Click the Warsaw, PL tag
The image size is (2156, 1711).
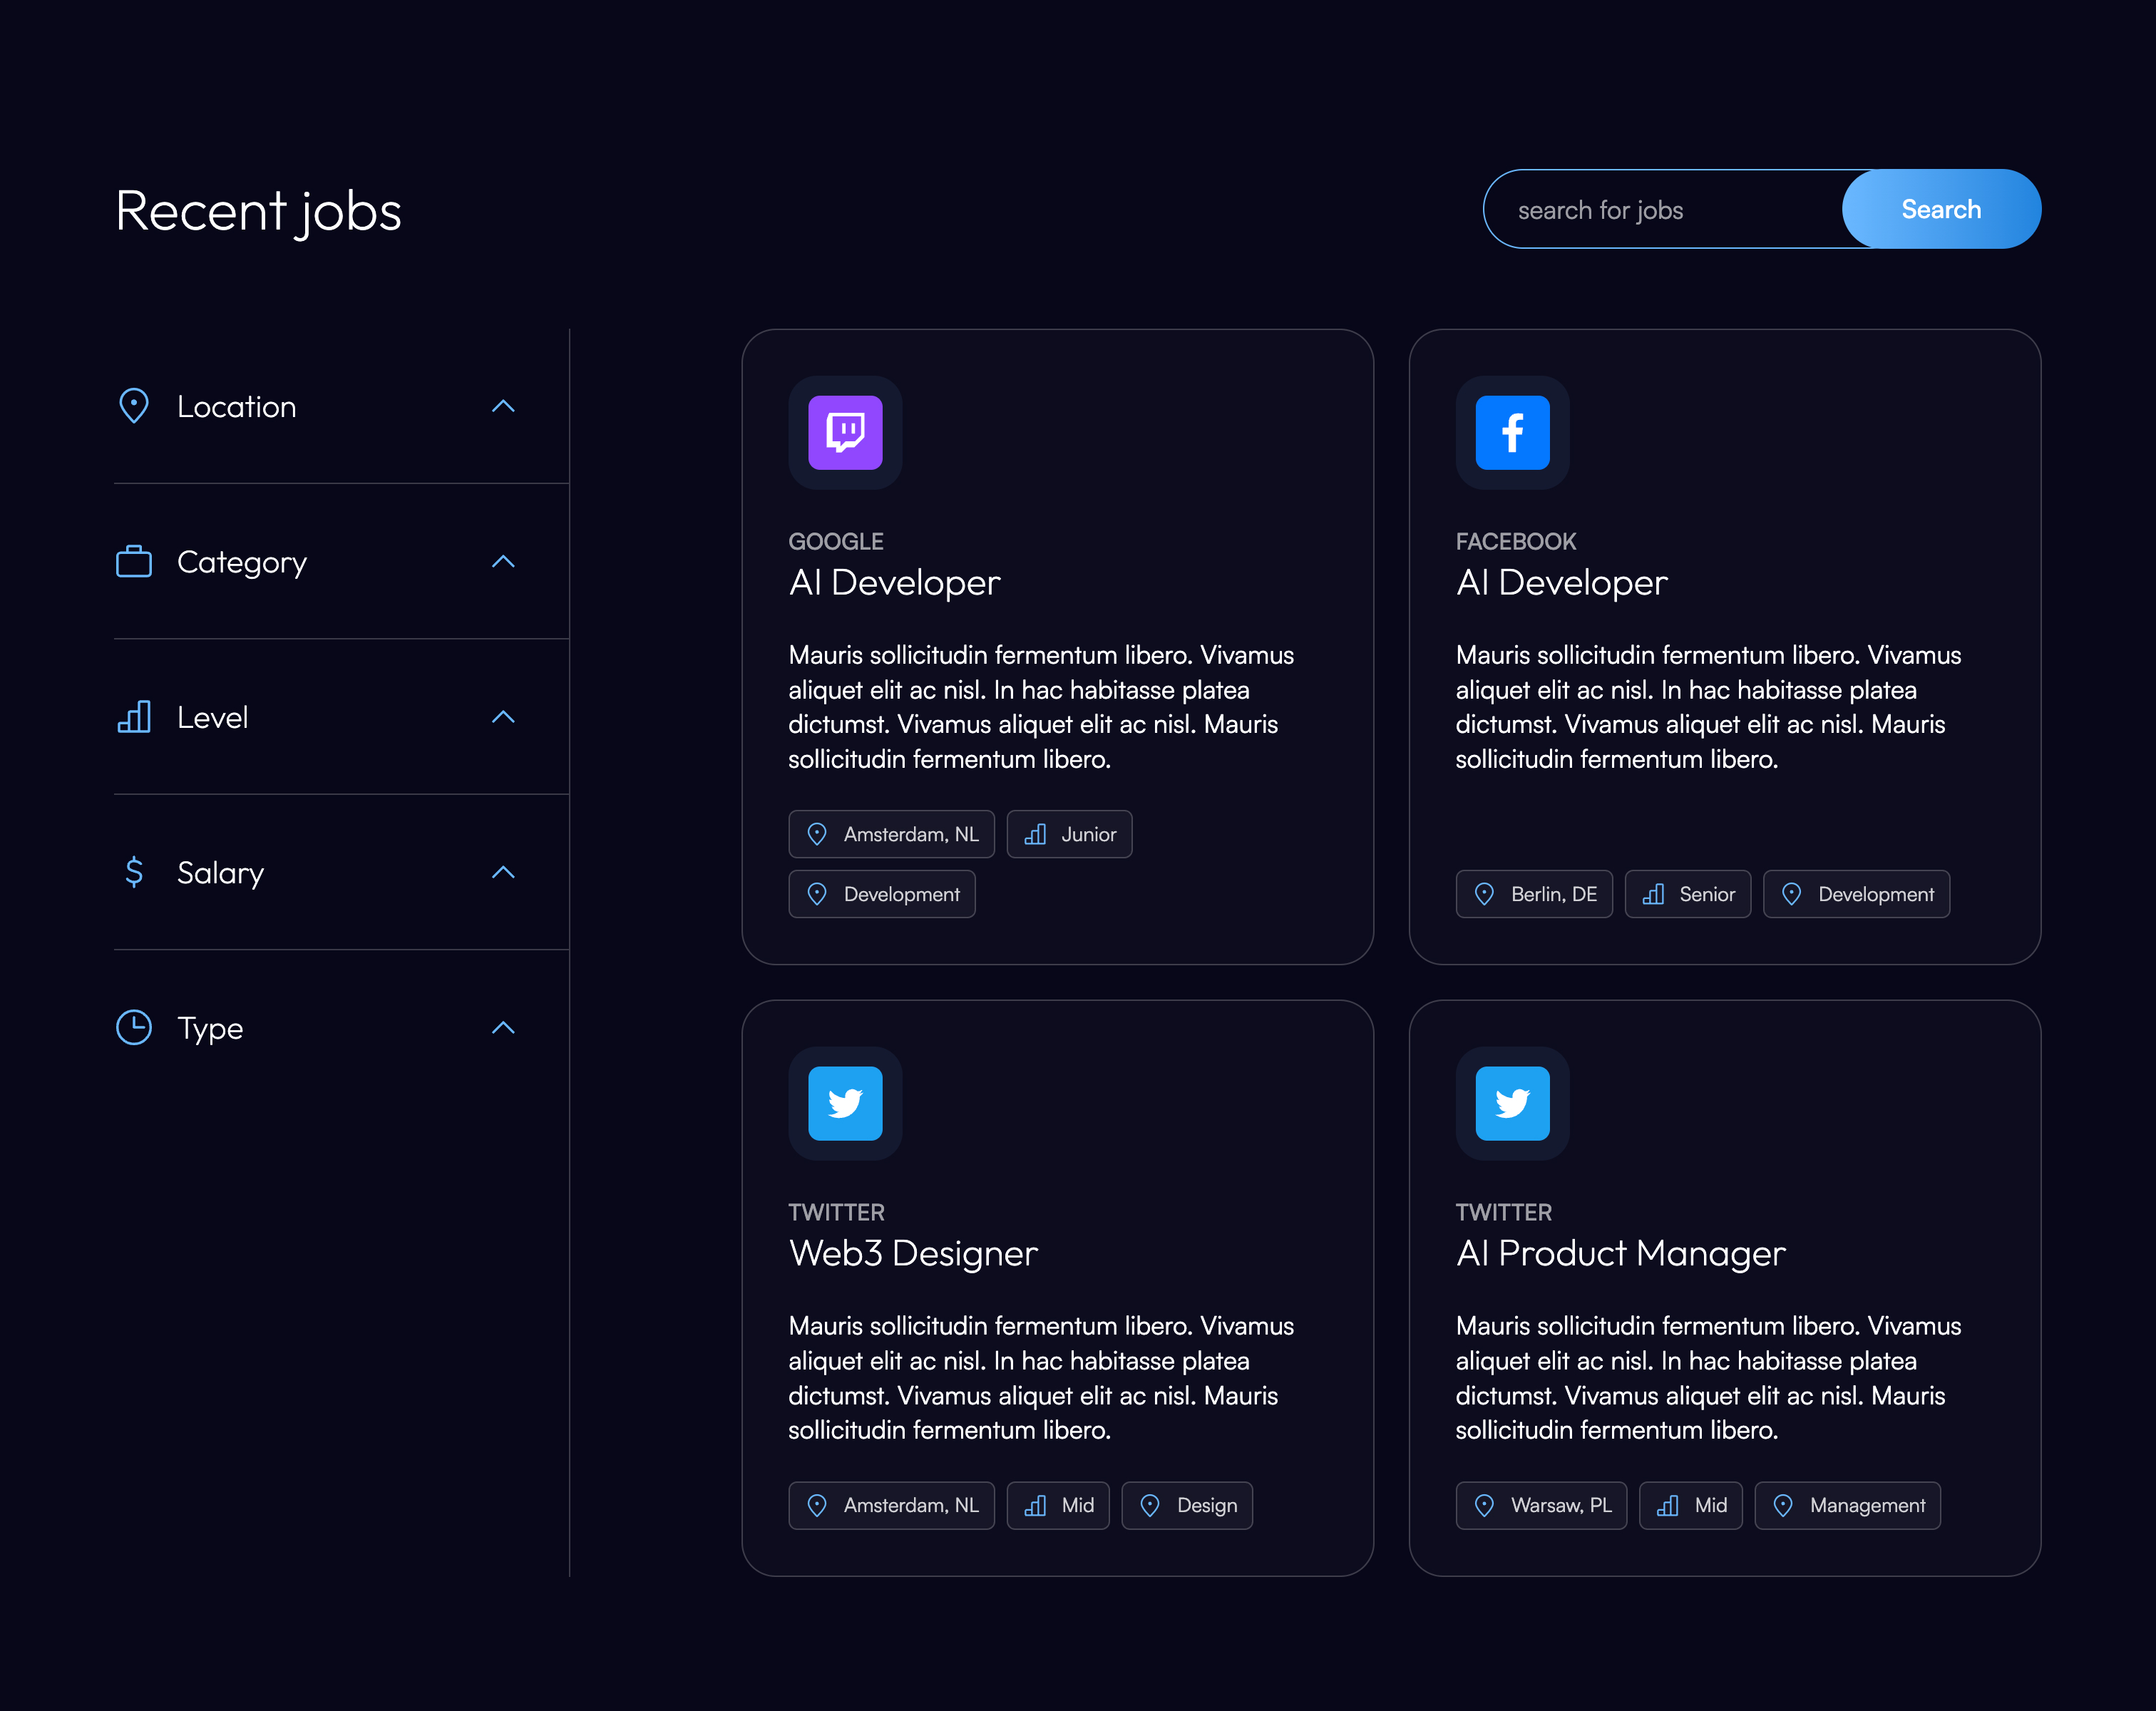click(x=1541, y=1505)
